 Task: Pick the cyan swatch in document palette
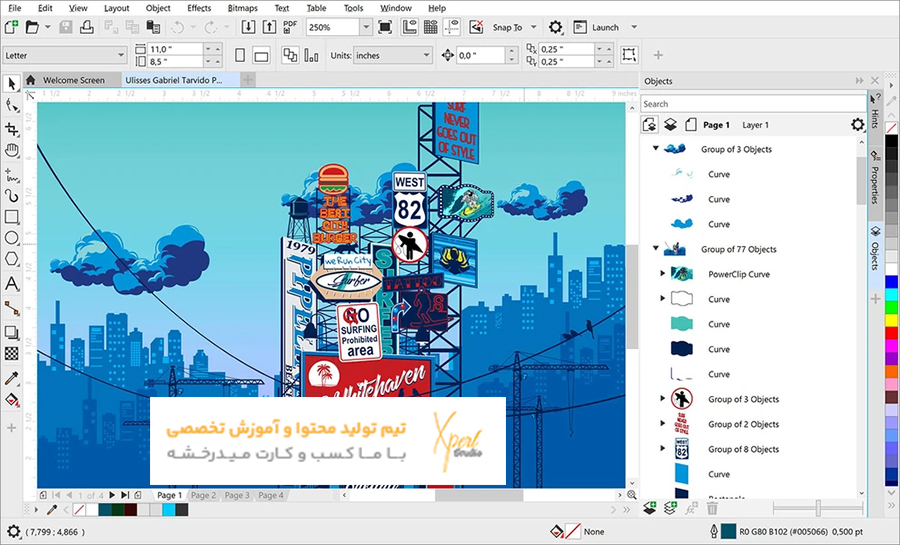pyautogui.click(x=168, y=509)
